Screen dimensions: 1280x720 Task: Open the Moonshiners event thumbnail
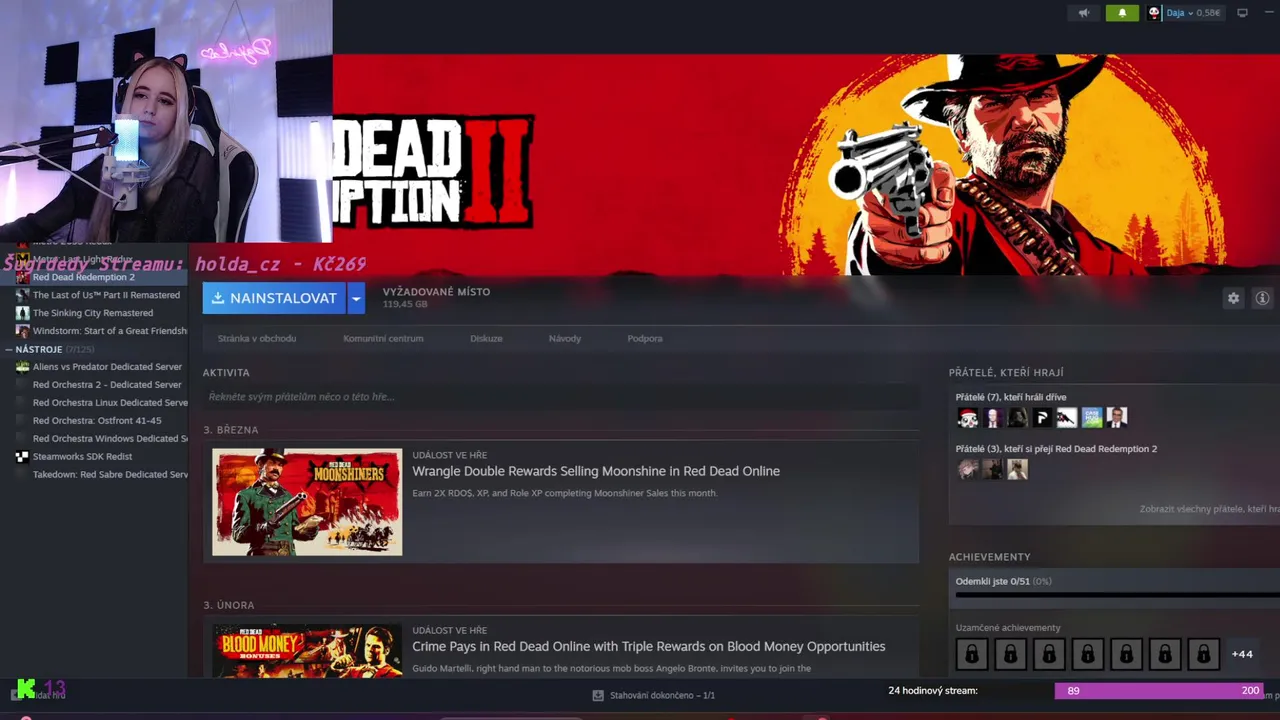click(307, 502)
